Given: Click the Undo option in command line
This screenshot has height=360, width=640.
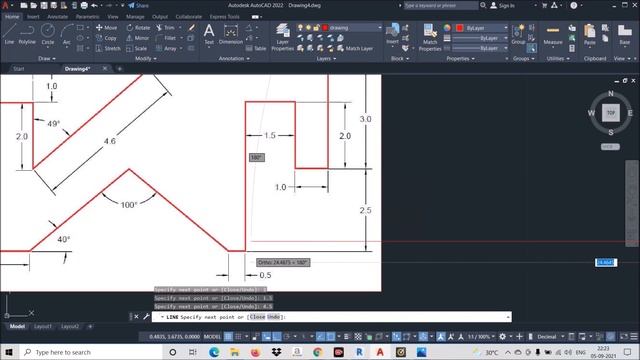Looking at the screenshot, I should 274,317.
